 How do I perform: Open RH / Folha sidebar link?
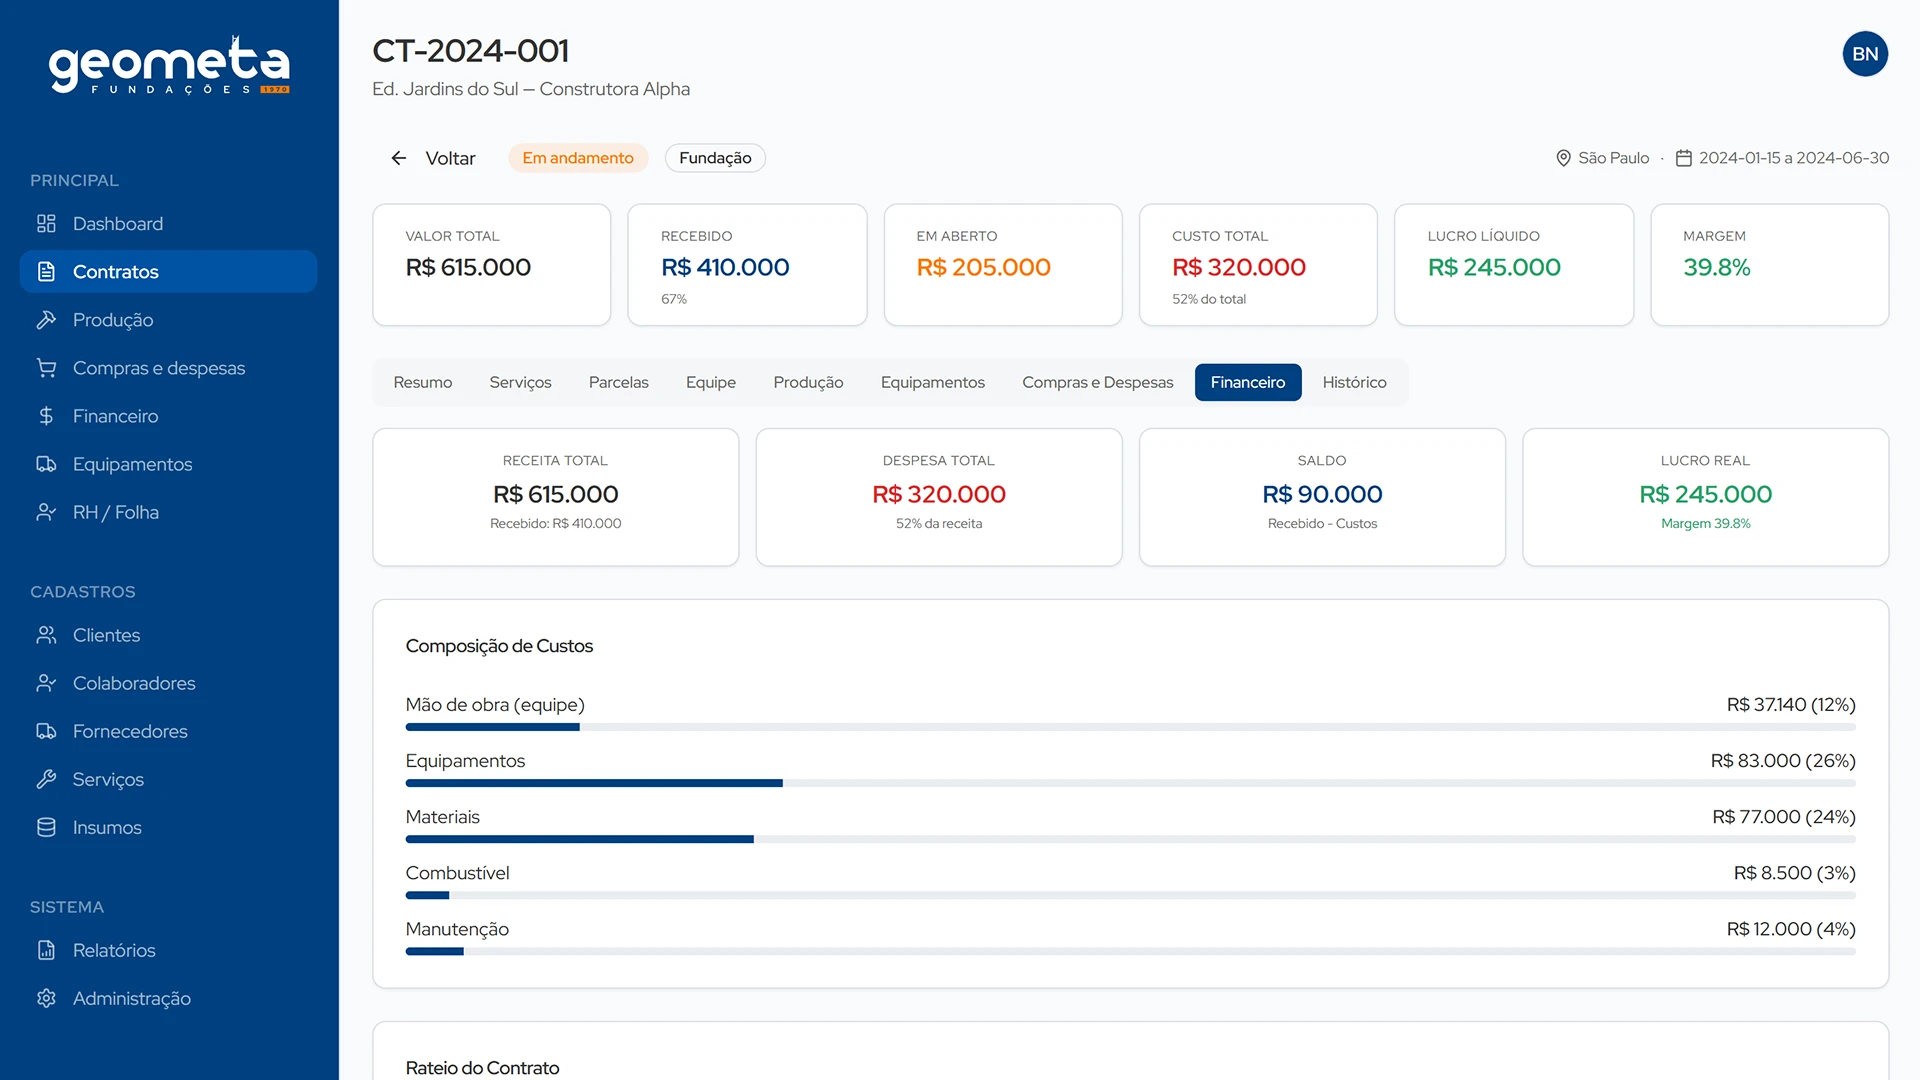click(x=115, y=512)
